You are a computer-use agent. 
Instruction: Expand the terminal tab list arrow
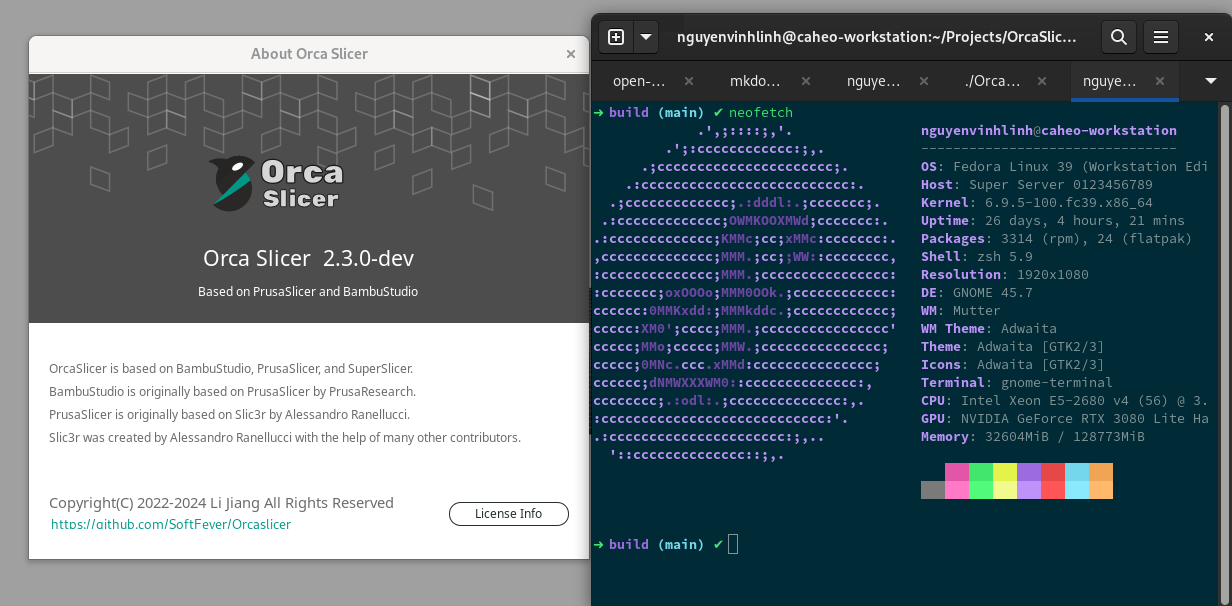point(1211,81)
